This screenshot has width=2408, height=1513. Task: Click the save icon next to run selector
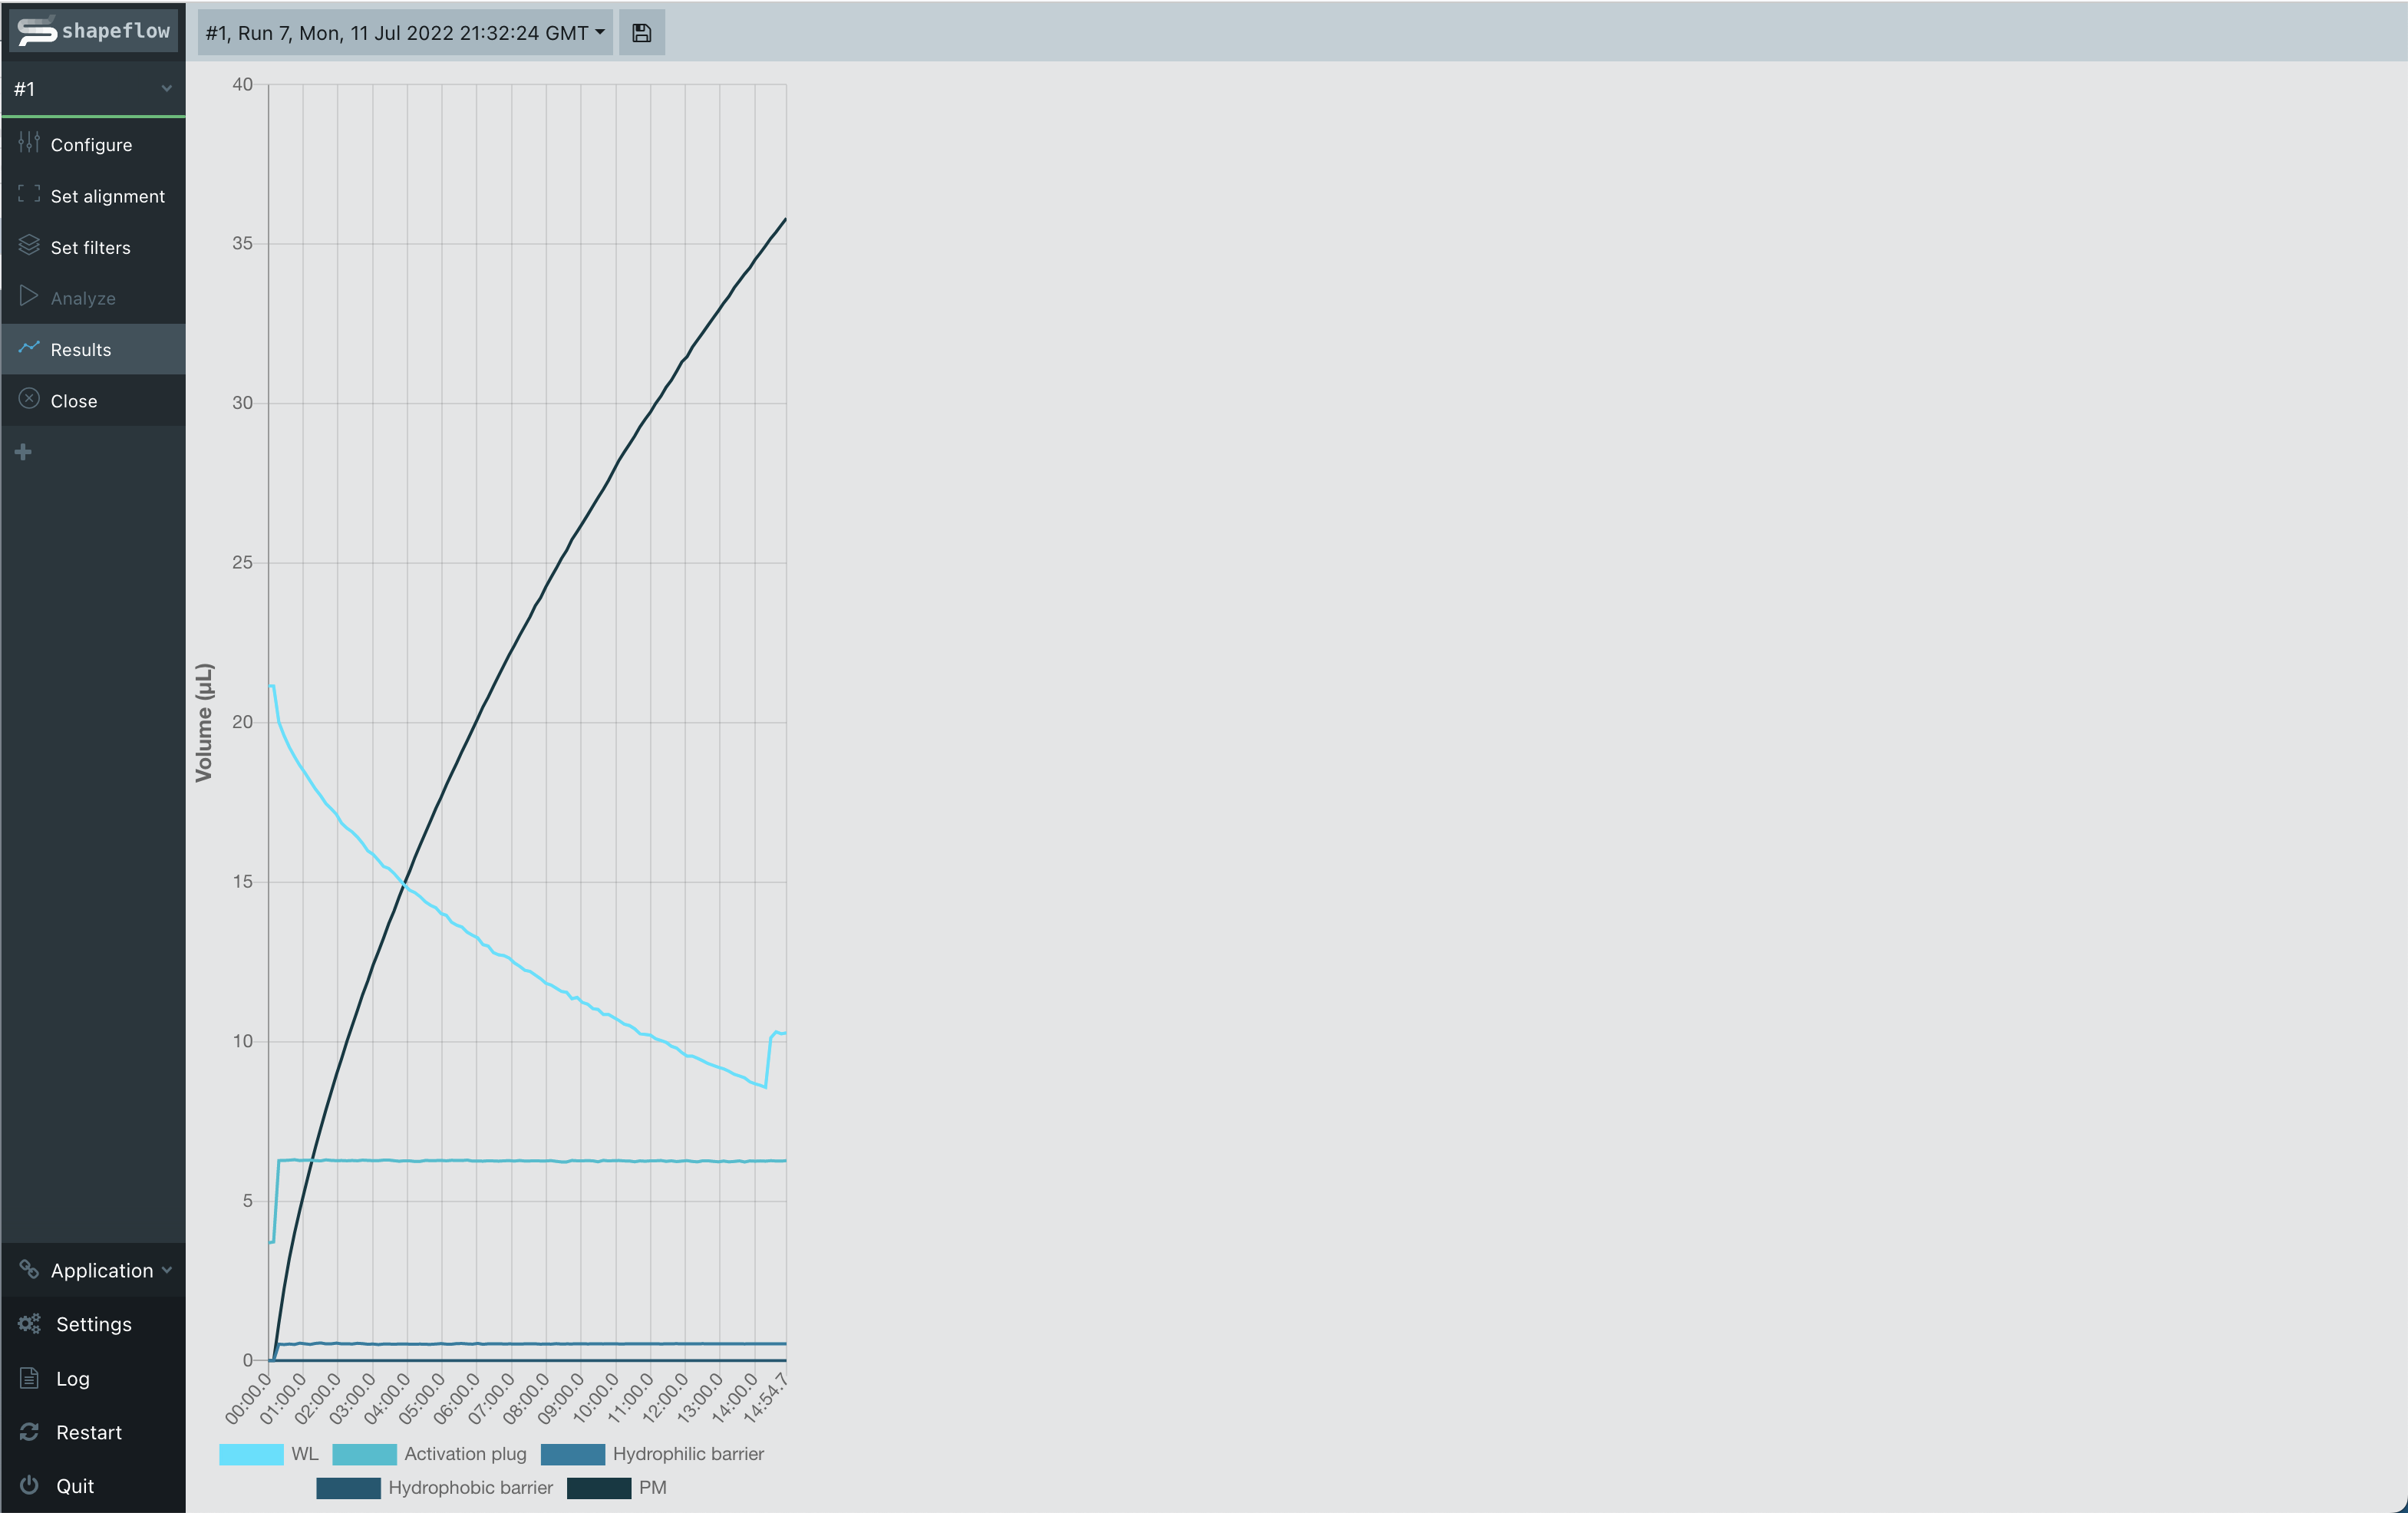(x=641, y=33)
